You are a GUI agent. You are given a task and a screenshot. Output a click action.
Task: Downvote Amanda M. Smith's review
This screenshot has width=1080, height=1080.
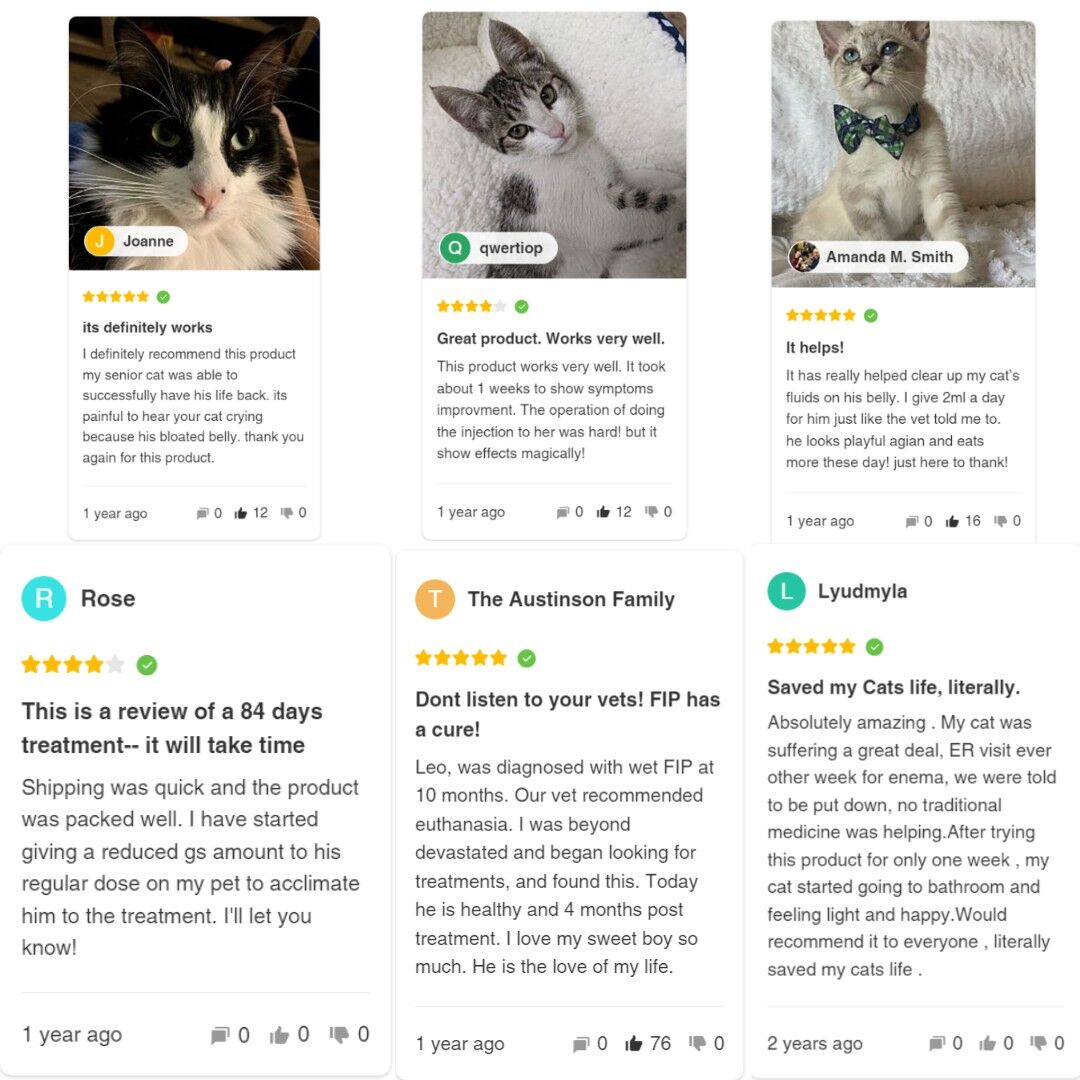(x=1000, y=521)
